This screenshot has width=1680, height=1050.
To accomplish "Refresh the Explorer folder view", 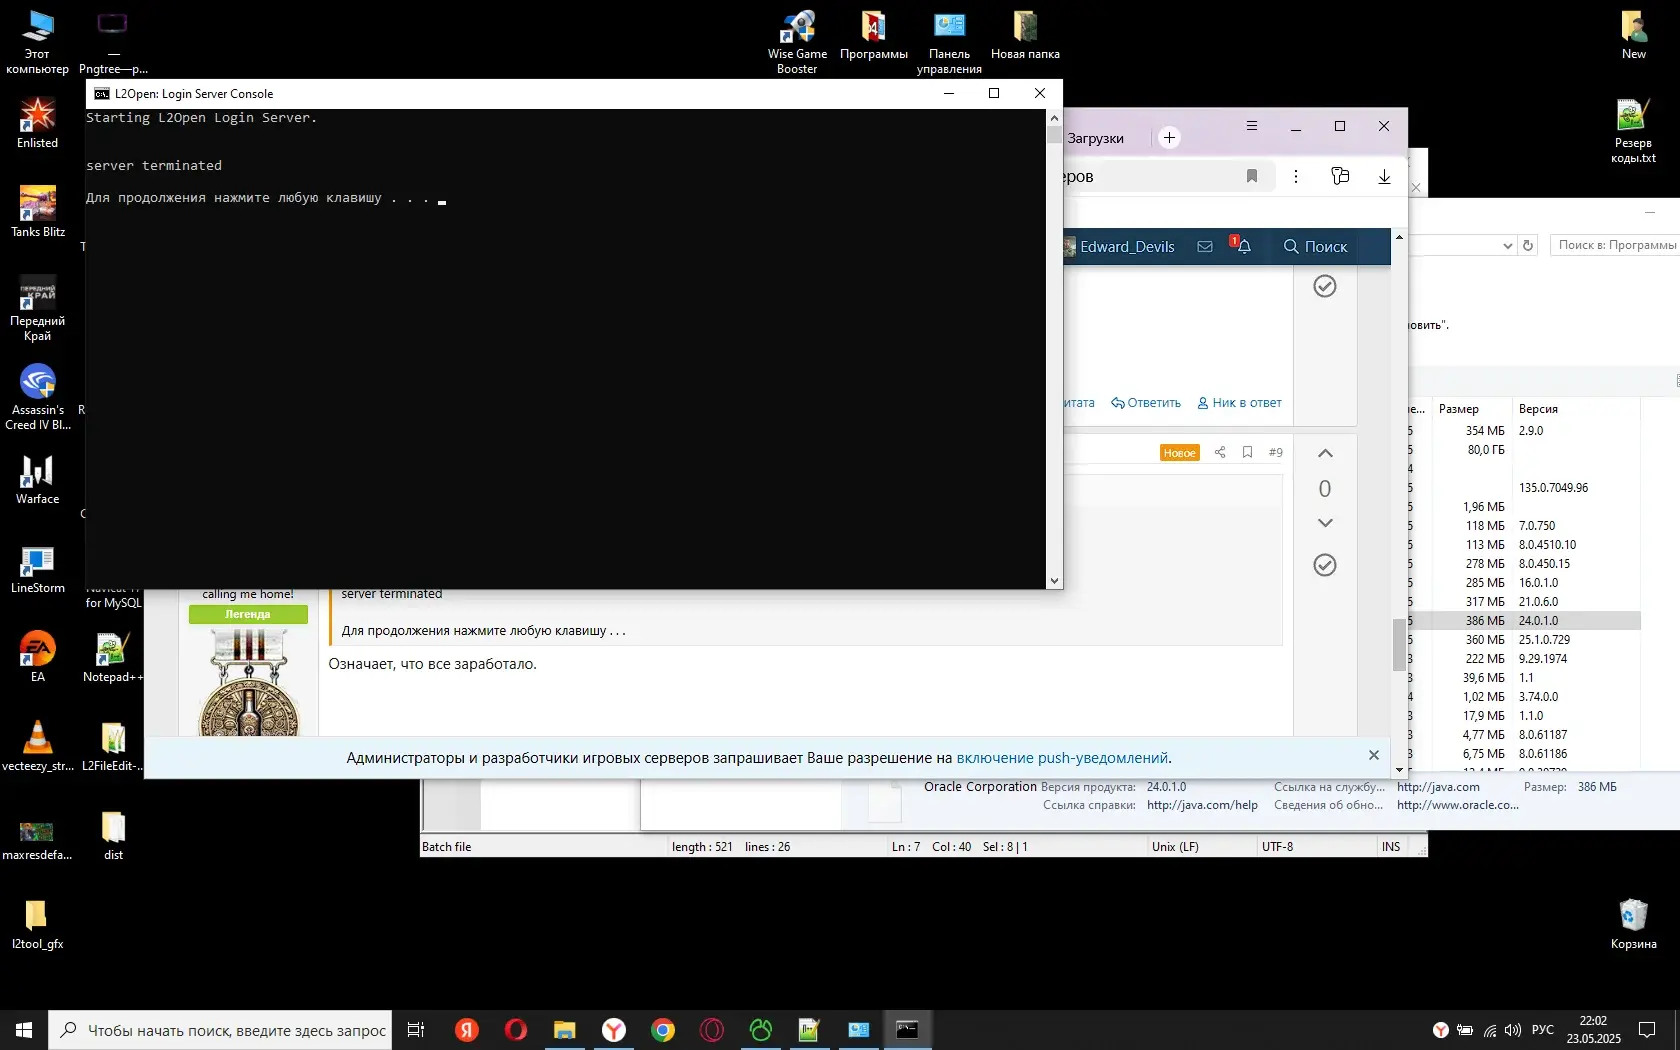I will point(1527,245).
